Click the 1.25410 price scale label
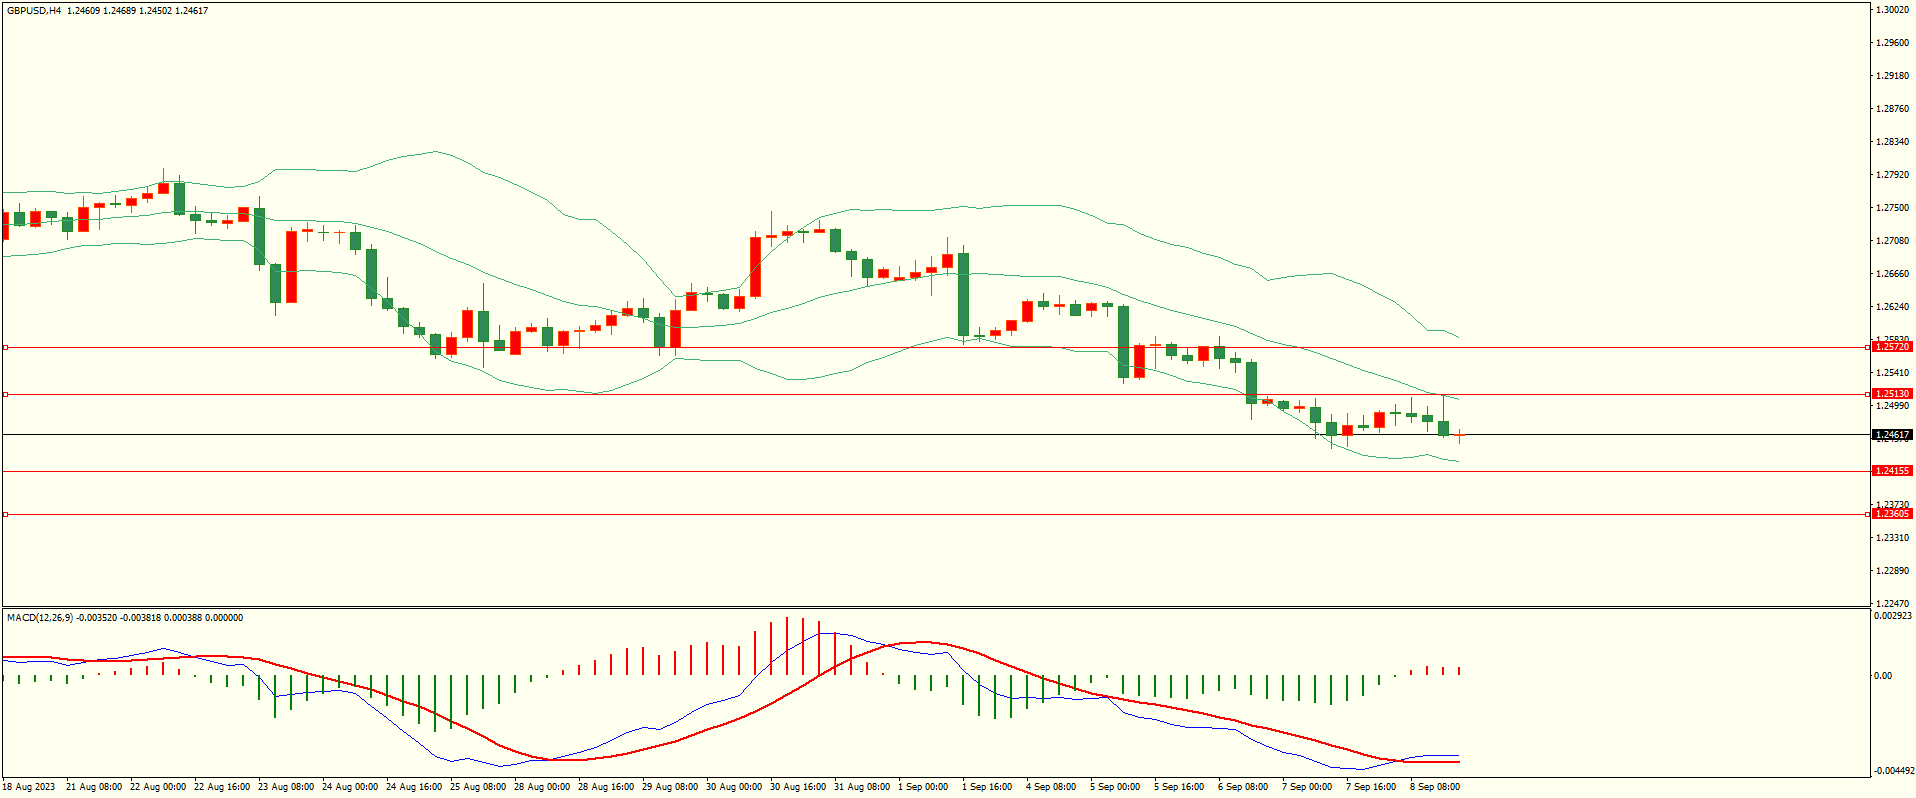1916x798 pixels. pos(1892,373)
